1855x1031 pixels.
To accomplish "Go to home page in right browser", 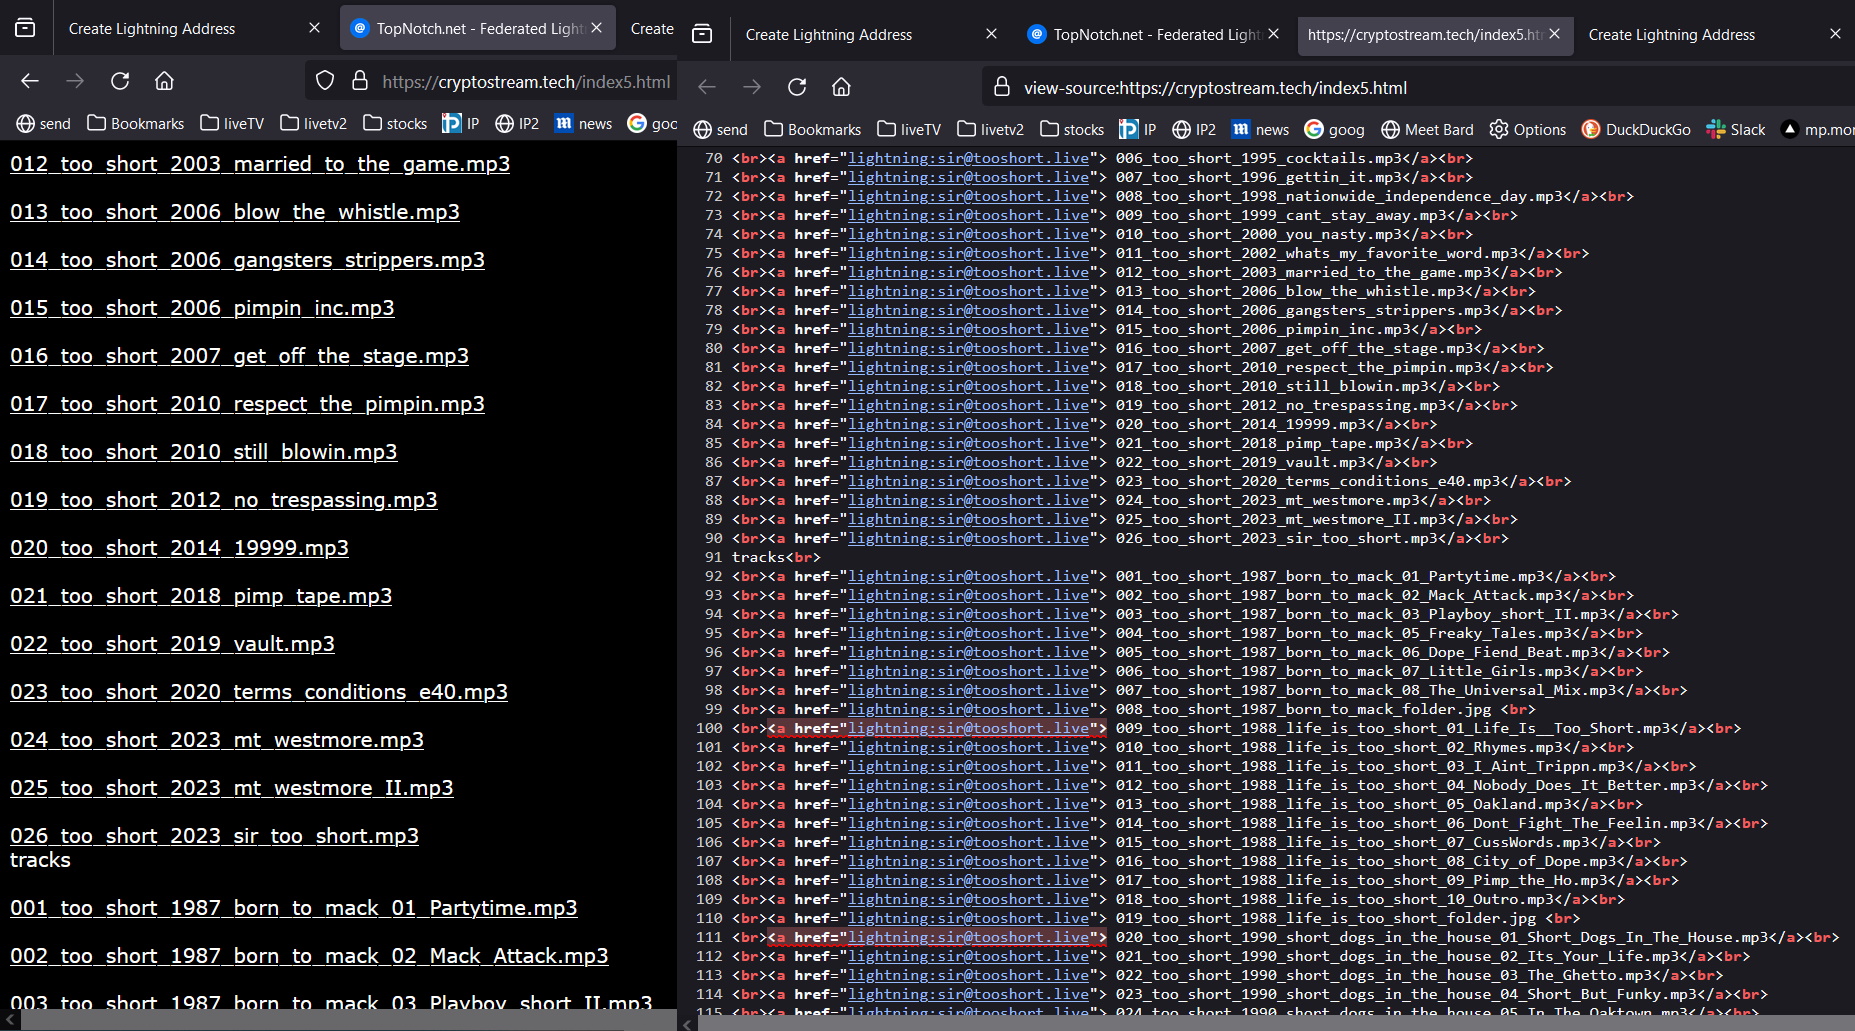I will (x=841, y=87).
